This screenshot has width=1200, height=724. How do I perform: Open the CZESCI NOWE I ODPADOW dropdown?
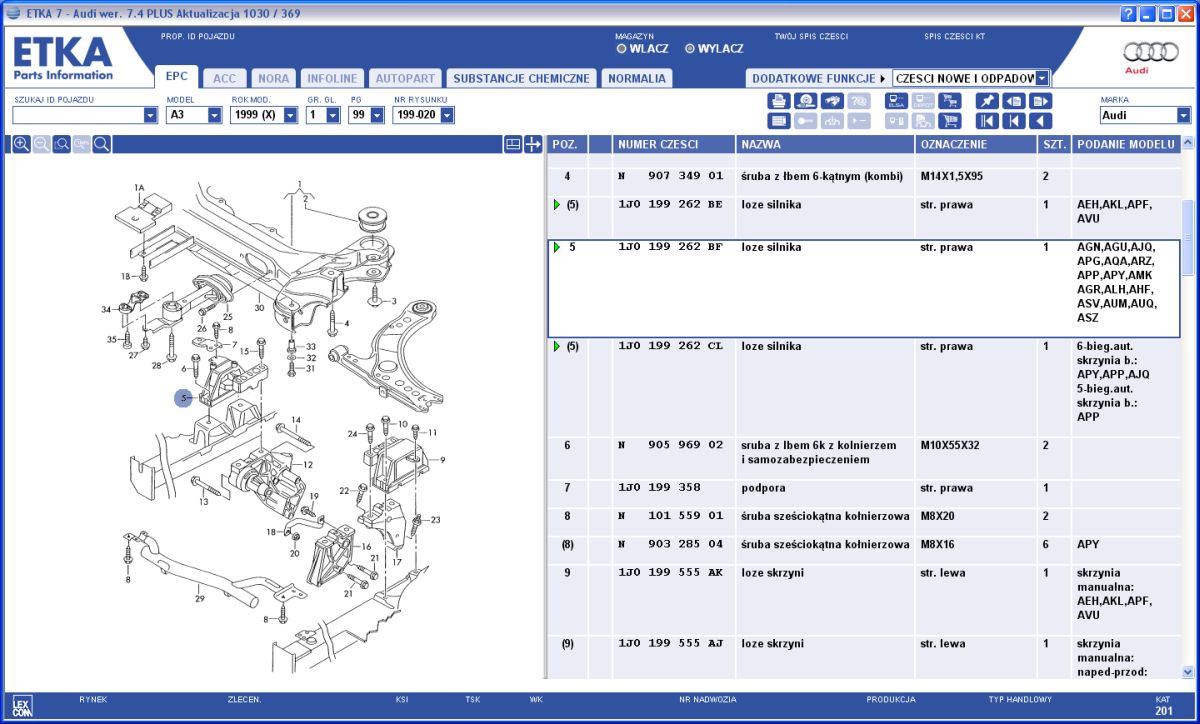pyautogui.click(x=1042, y=78)
